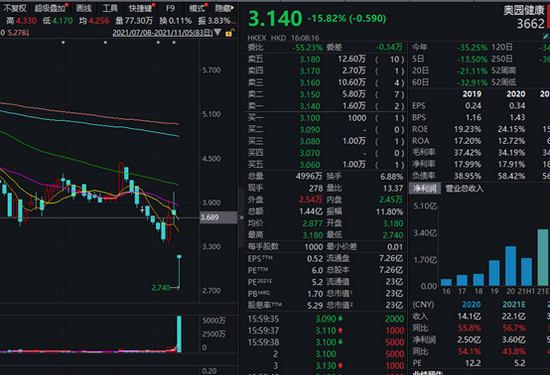This screenshot has height=375, width=550.
Task: Click the 委比 value -55.23%
Action: (x=307, y=47)
